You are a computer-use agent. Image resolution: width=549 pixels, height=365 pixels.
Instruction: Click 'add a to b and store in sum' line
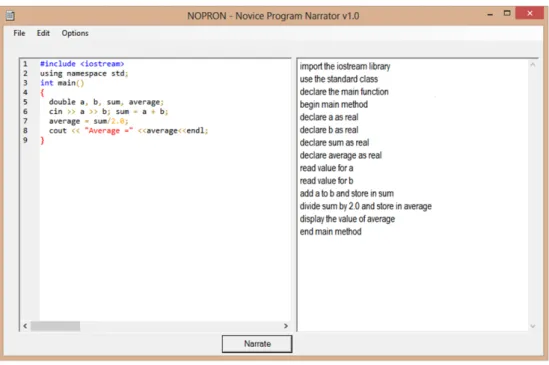point(347,193)
